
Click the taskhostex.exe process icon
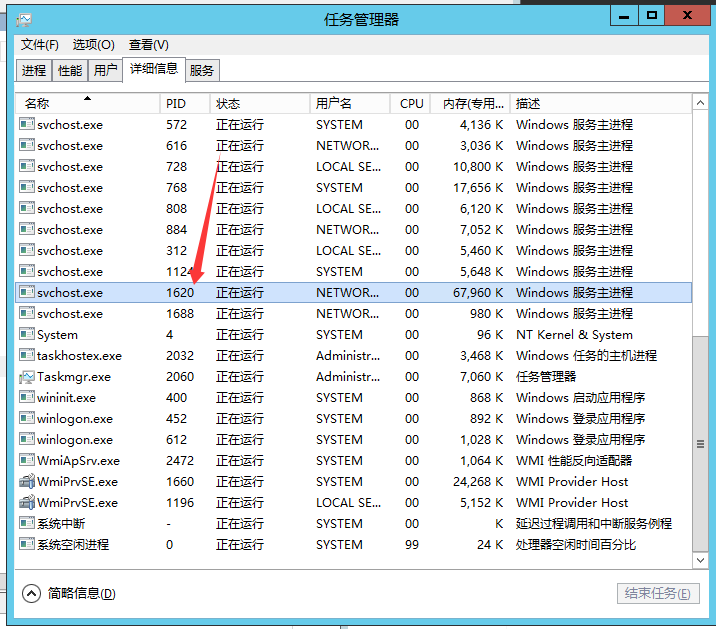[27, 356]
